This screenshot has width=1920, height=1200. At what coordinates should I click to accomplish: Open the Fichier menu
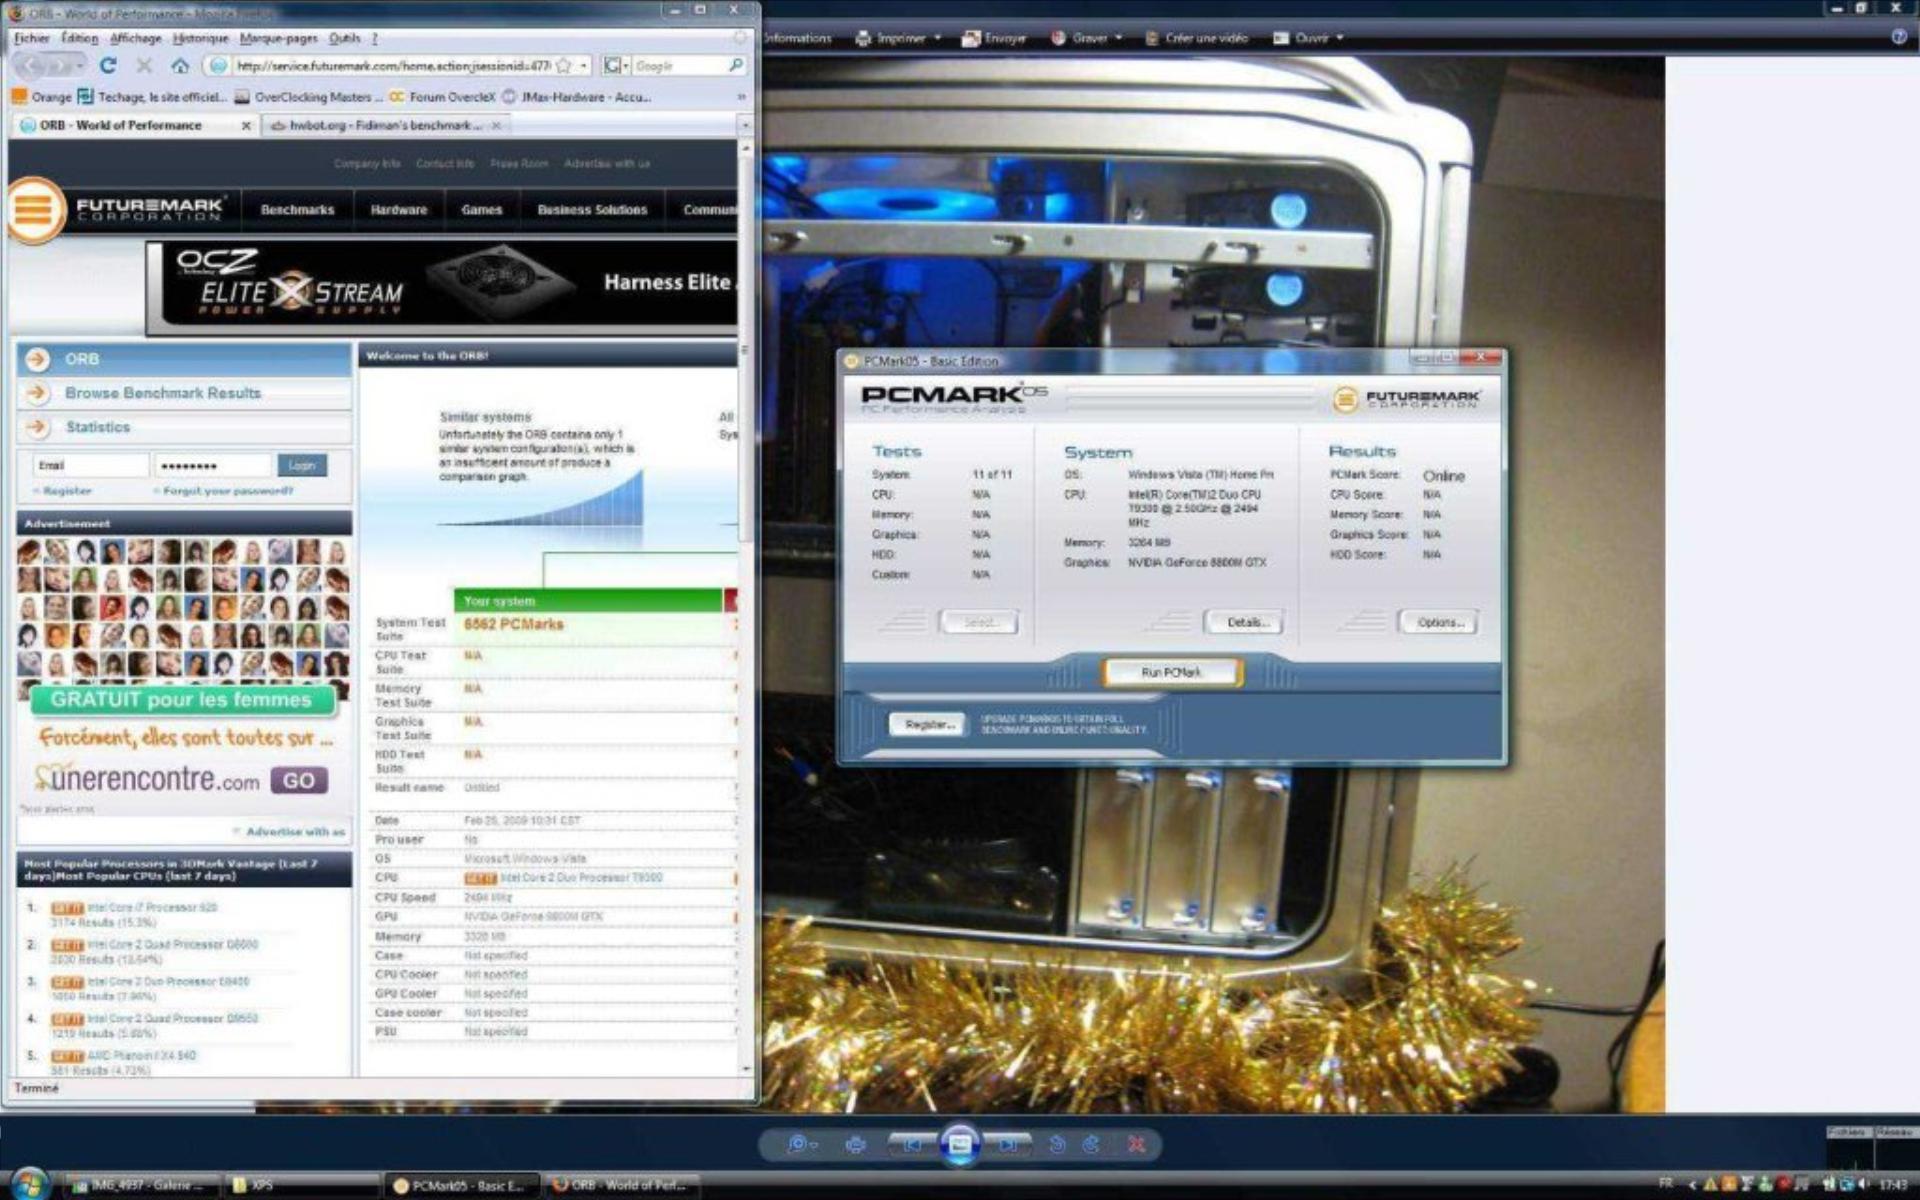coord(31,38)
